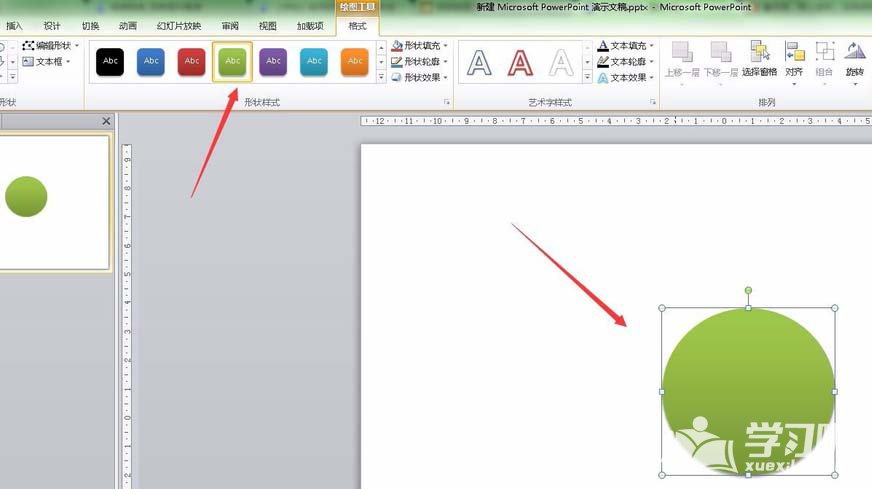This screenshot has width=872, height=489.
Task: Expand the 文本填充 text fill menu
Action: tap(627, 46)
